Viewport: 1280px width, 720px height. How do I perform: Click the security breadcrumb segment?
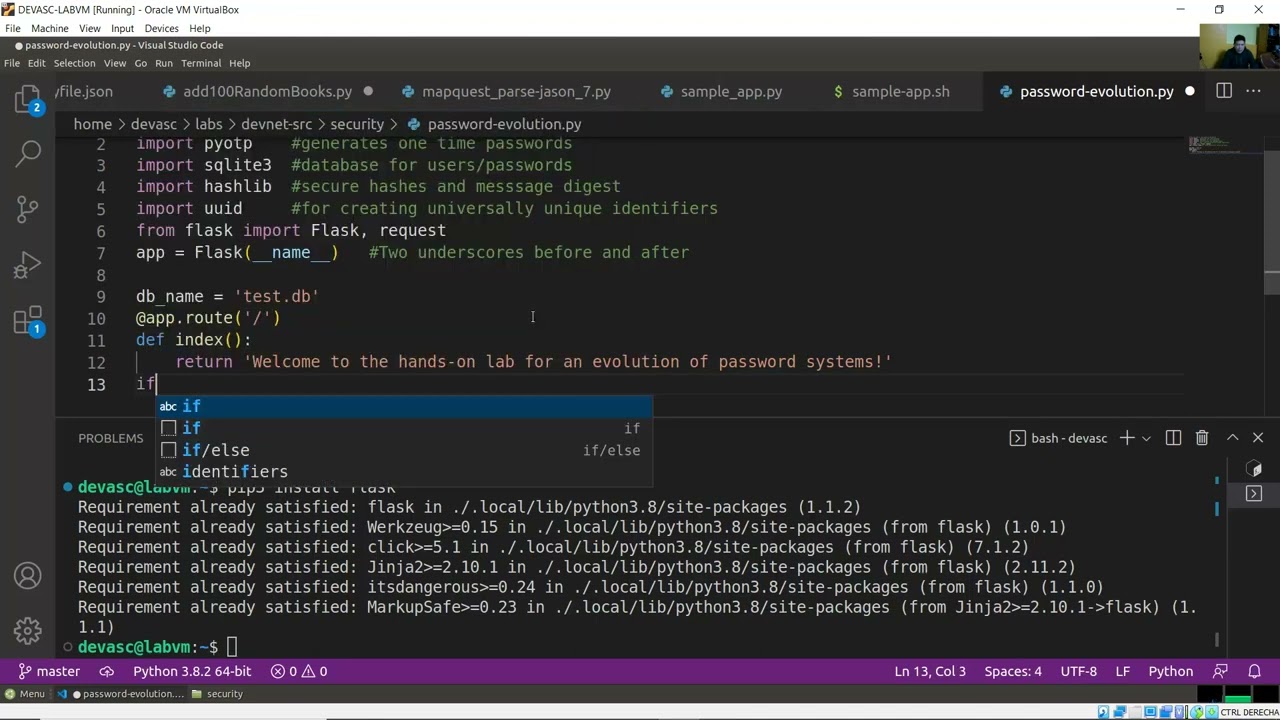click(x=357, y=124)
